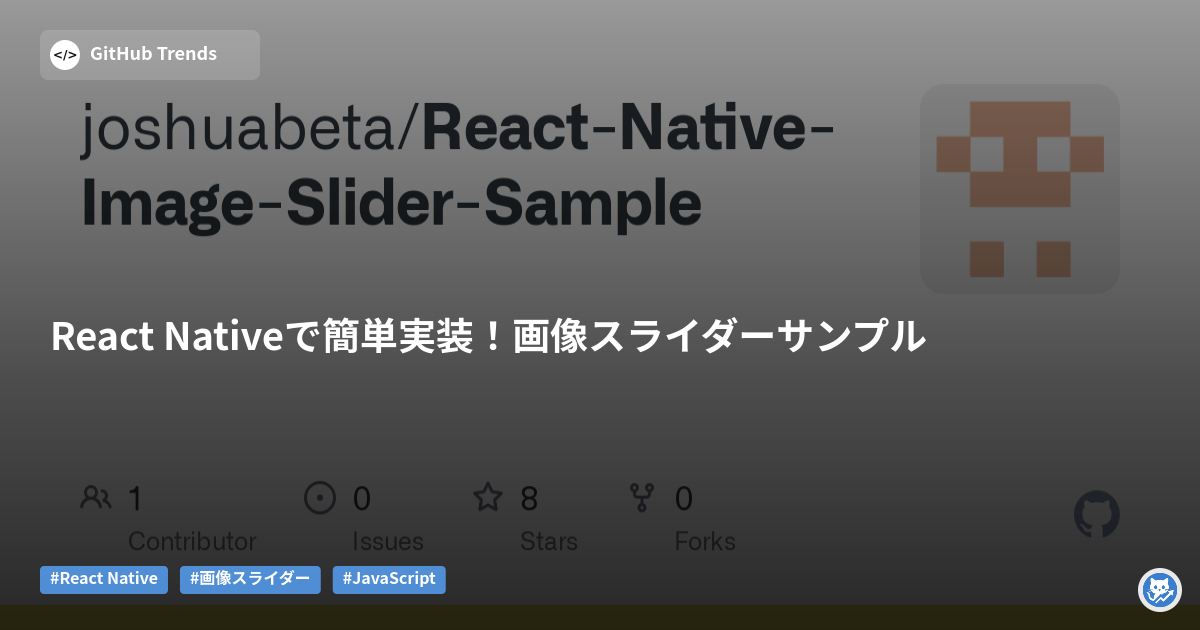This screenshot has width=1200, height=630.
Task: Select the #JavaScript tag
Action: tap(389, 579)
